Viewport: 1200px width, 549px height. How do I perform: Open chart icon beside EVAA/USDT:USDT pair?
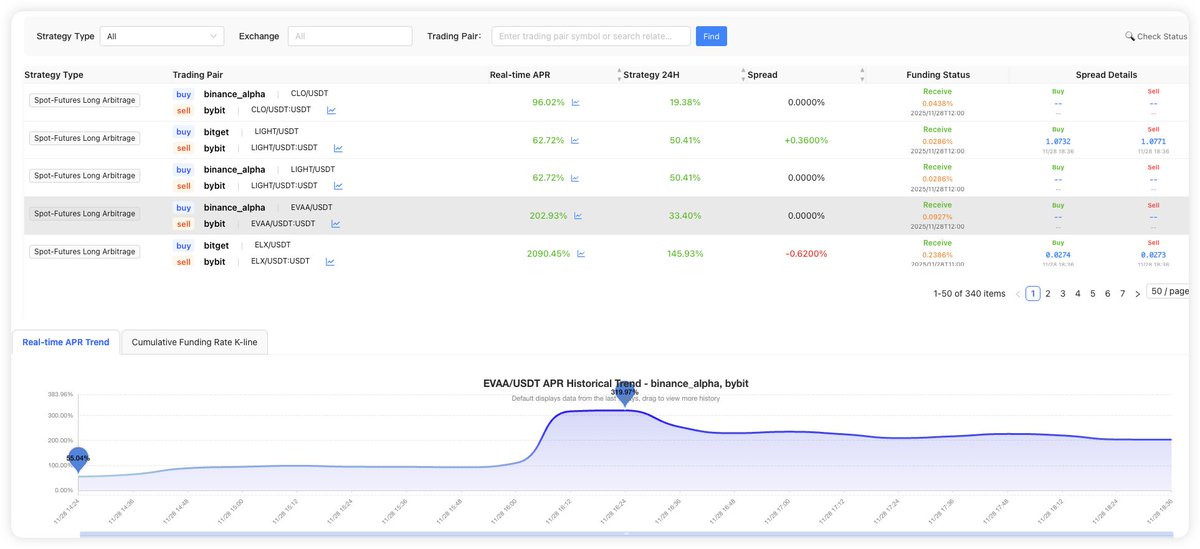point(336,224)
